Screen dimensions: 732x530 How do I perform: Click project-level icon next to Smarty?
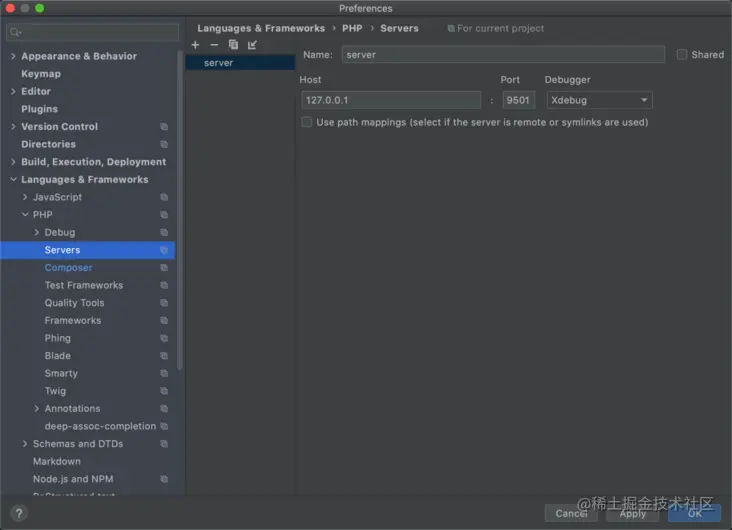click(164, 374)
